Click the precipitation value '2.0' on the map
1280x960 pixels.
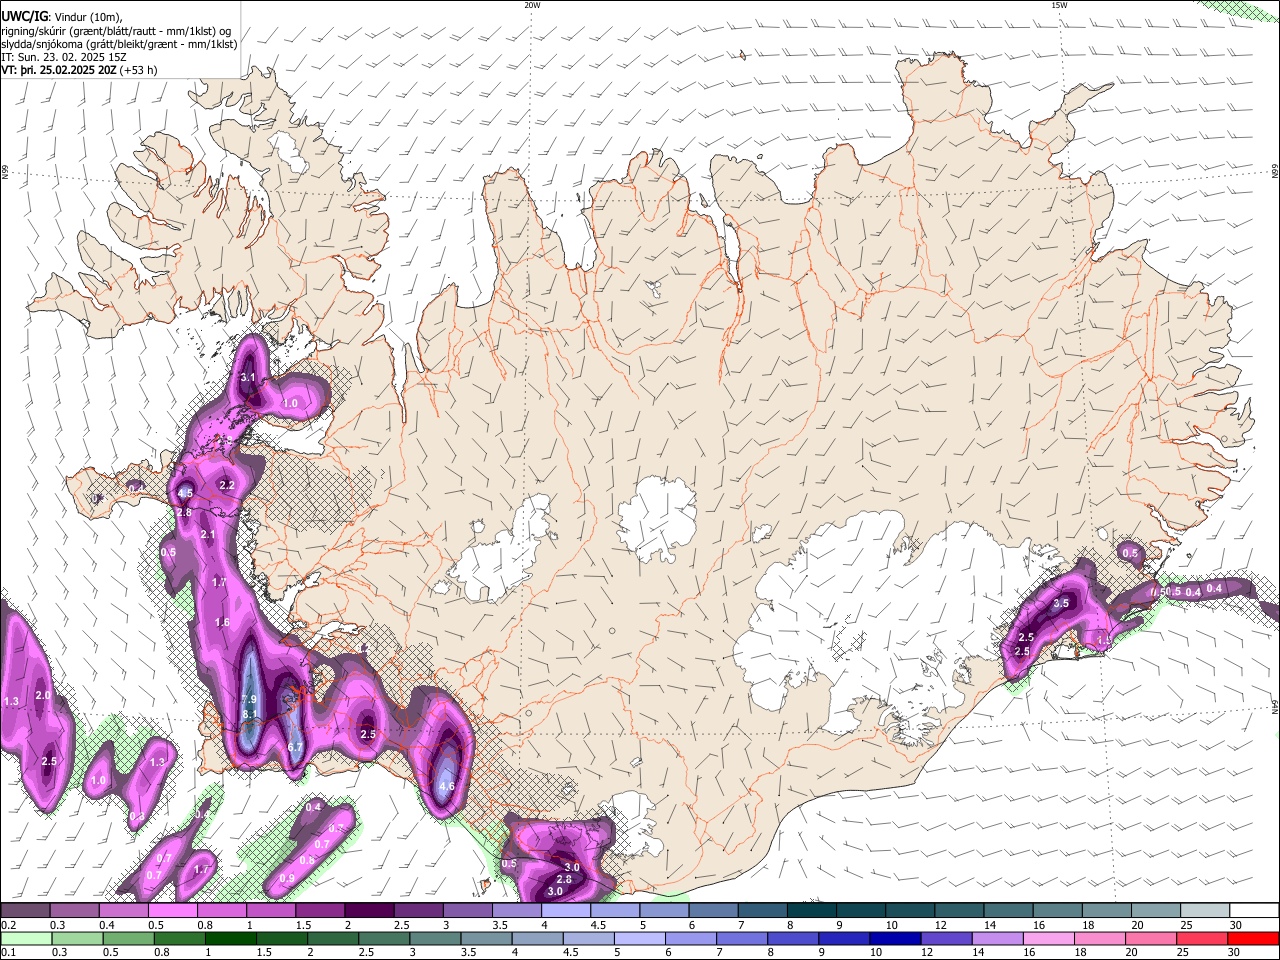(43, 695)
